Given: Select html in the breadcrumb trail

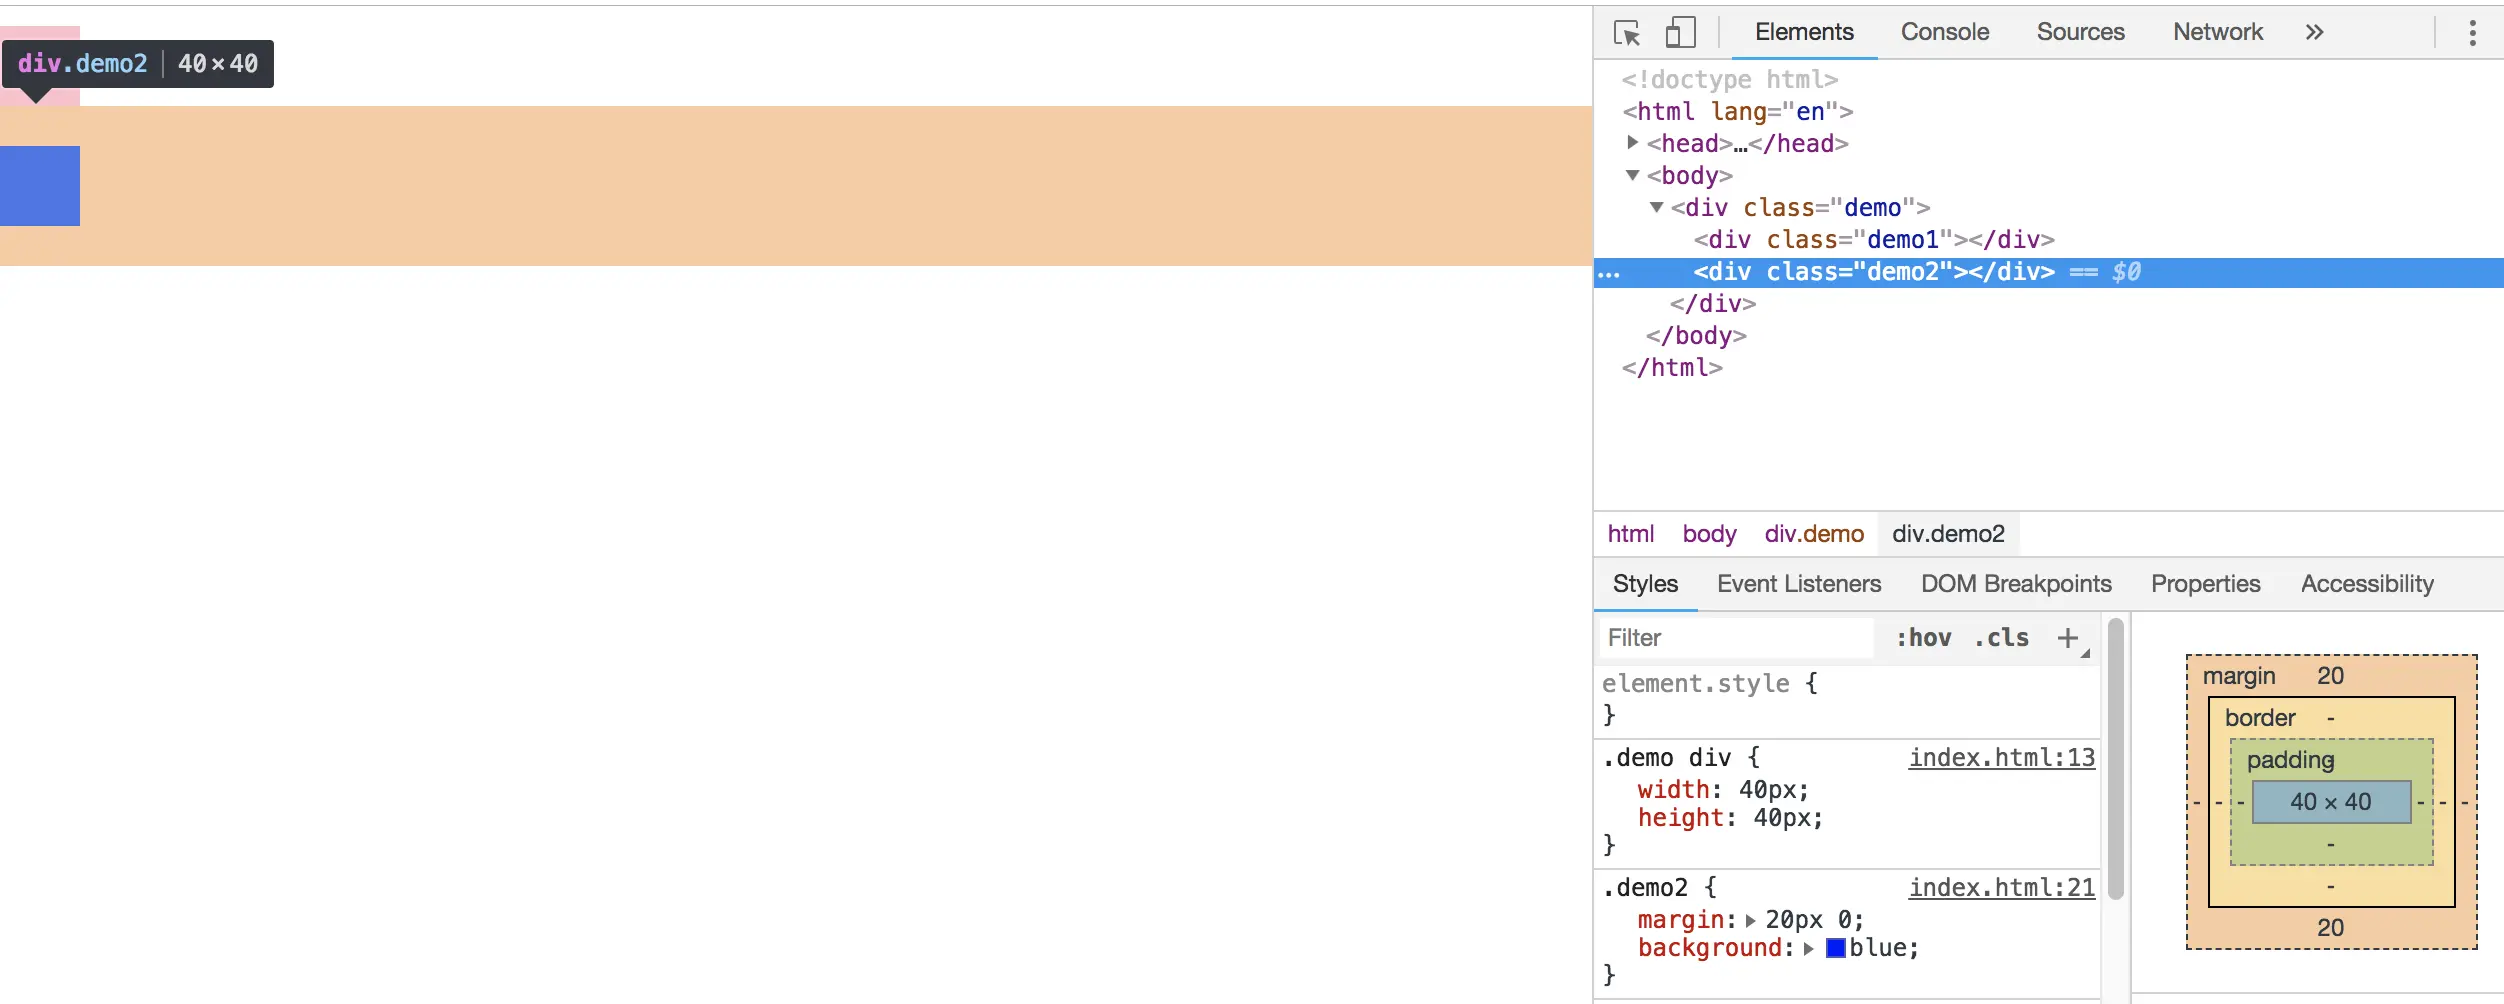Looking at the screenshot, I should click(x=1630, y=534).
